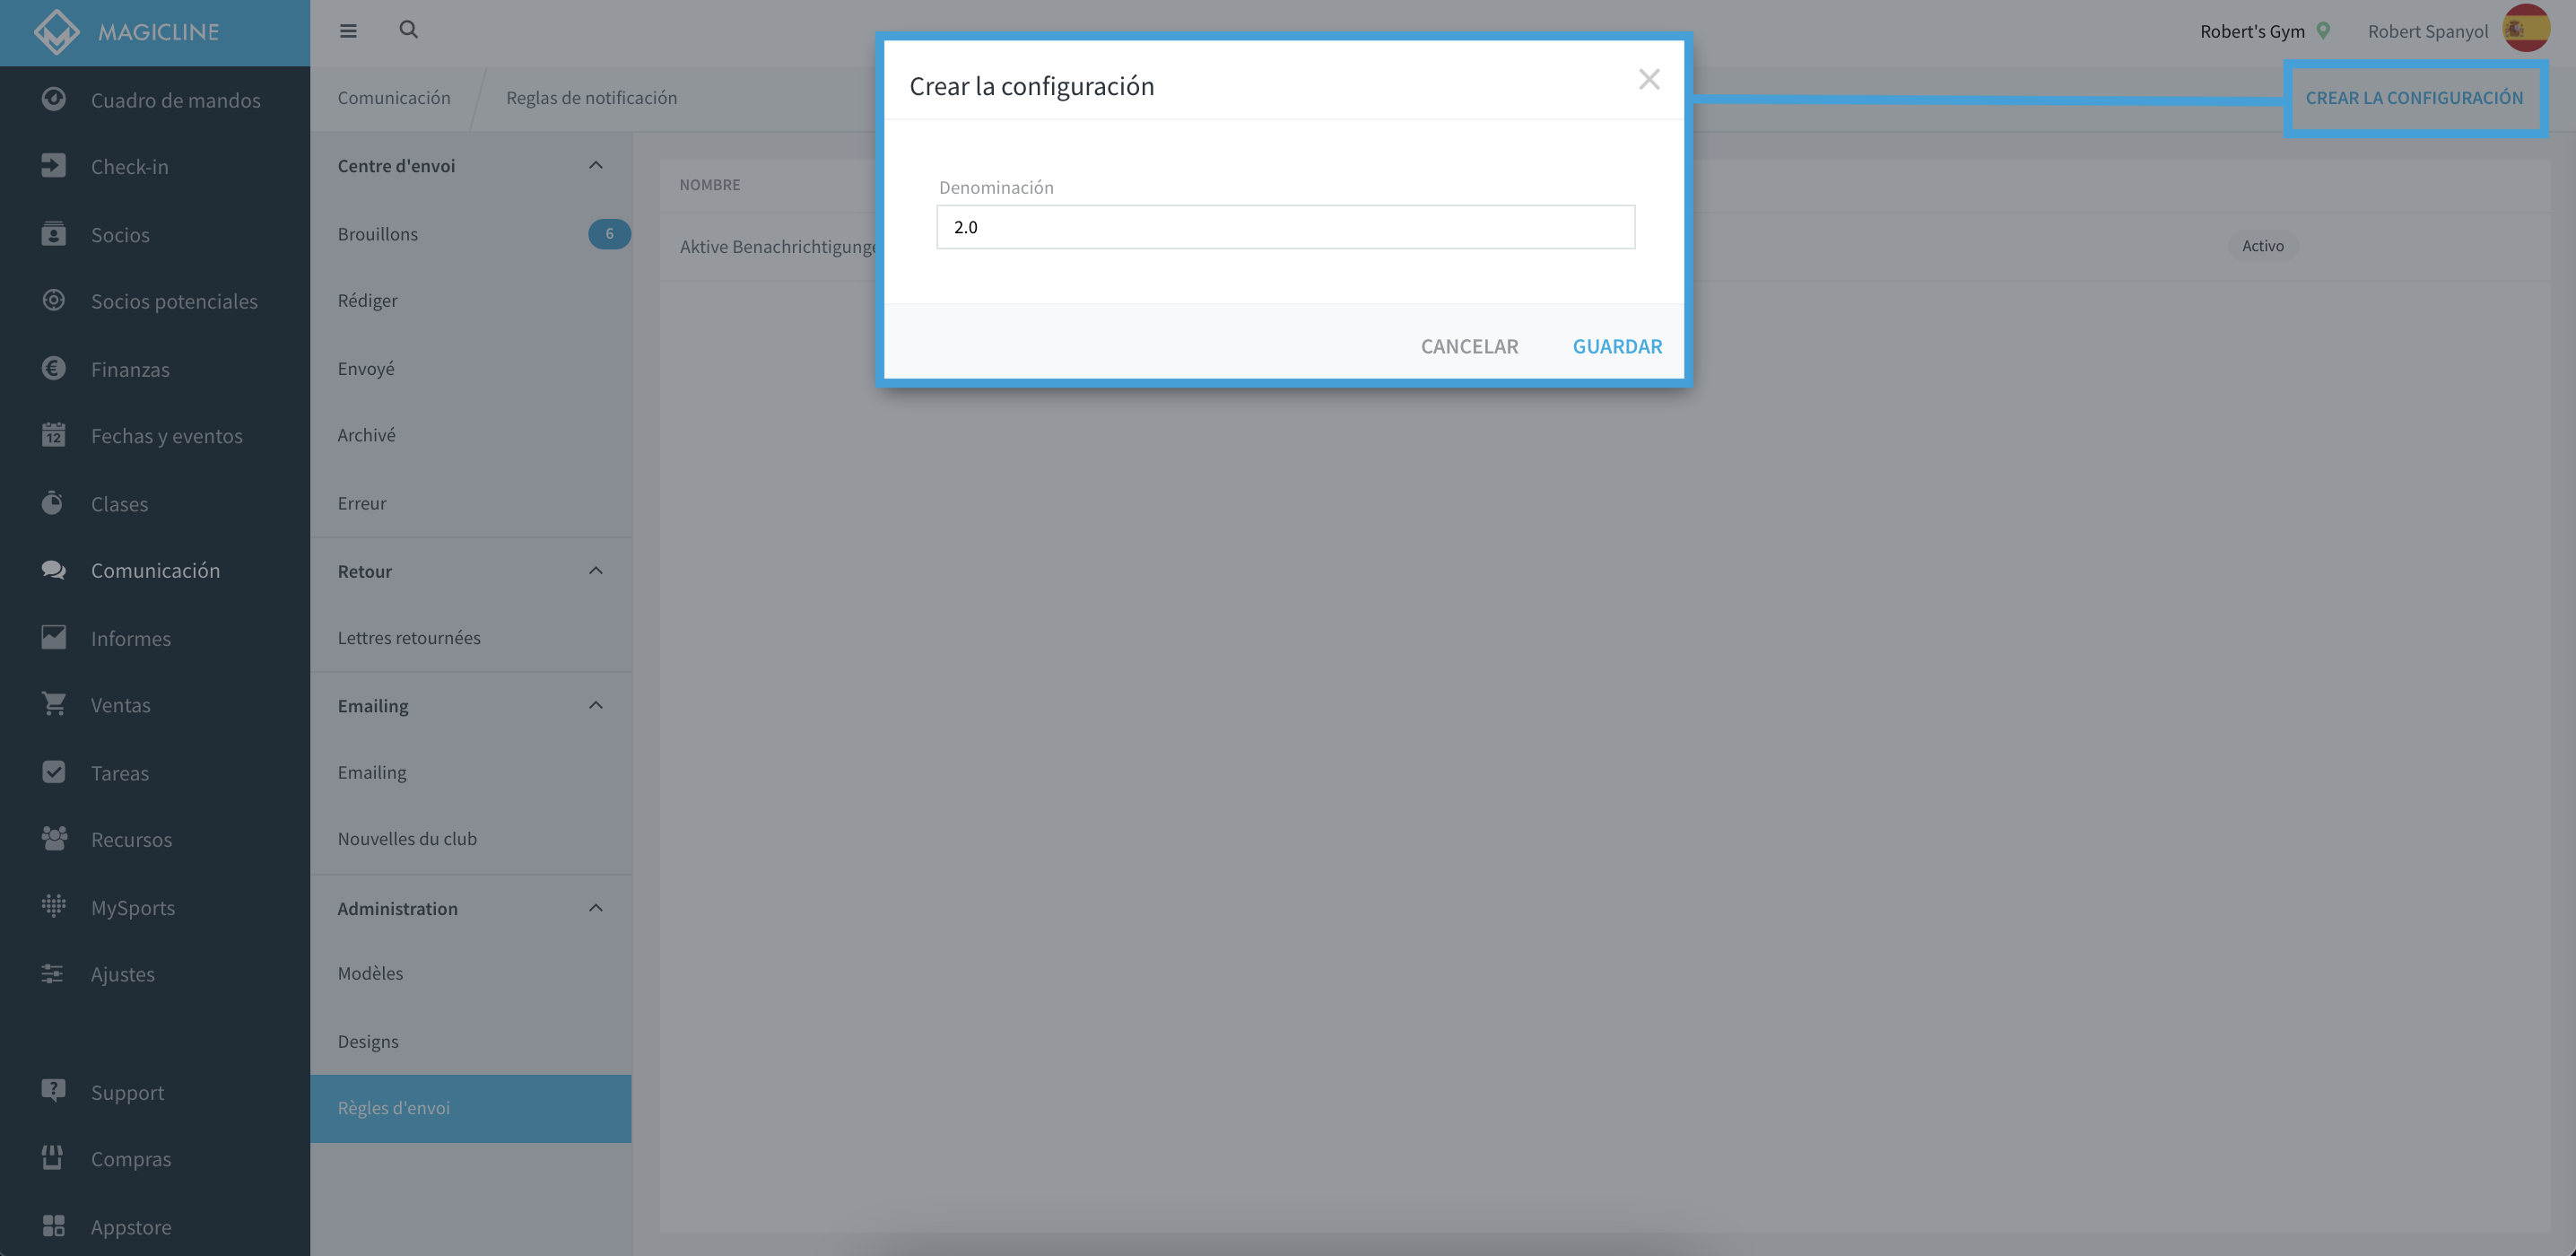Click the Informes chart icon
This screenshot has width=2576, height=1256.
click(x=54, y=637)
